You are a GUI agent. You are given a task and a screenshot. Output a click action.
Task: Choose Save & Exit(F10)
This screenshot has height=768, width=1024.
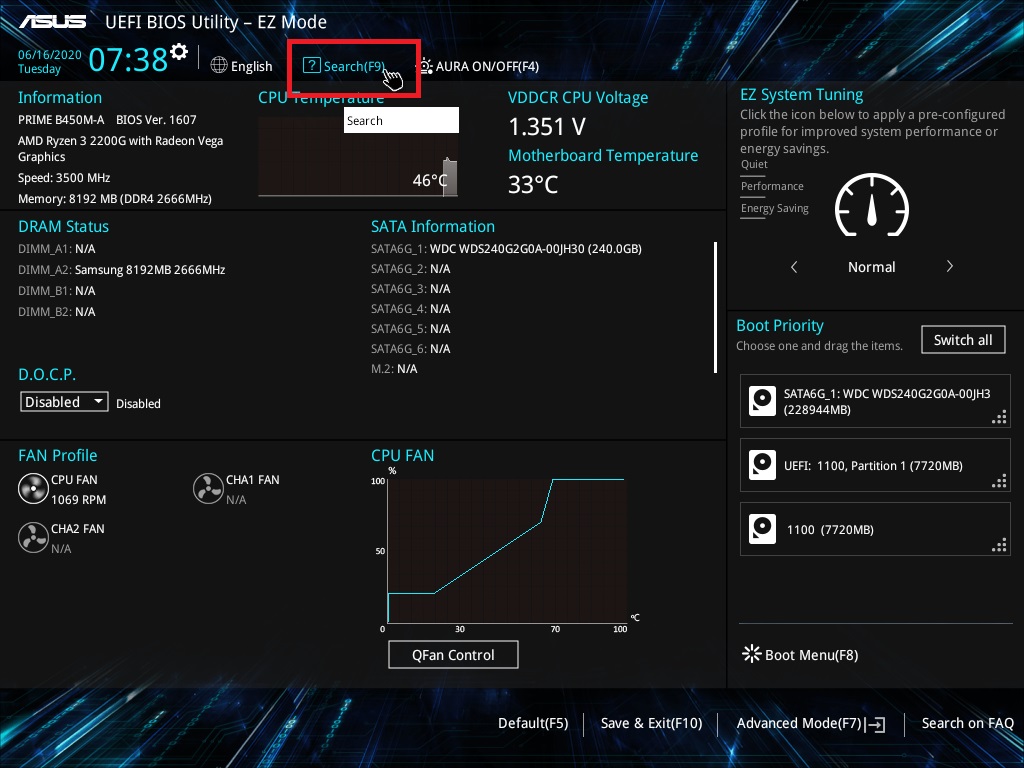(651, 724)
